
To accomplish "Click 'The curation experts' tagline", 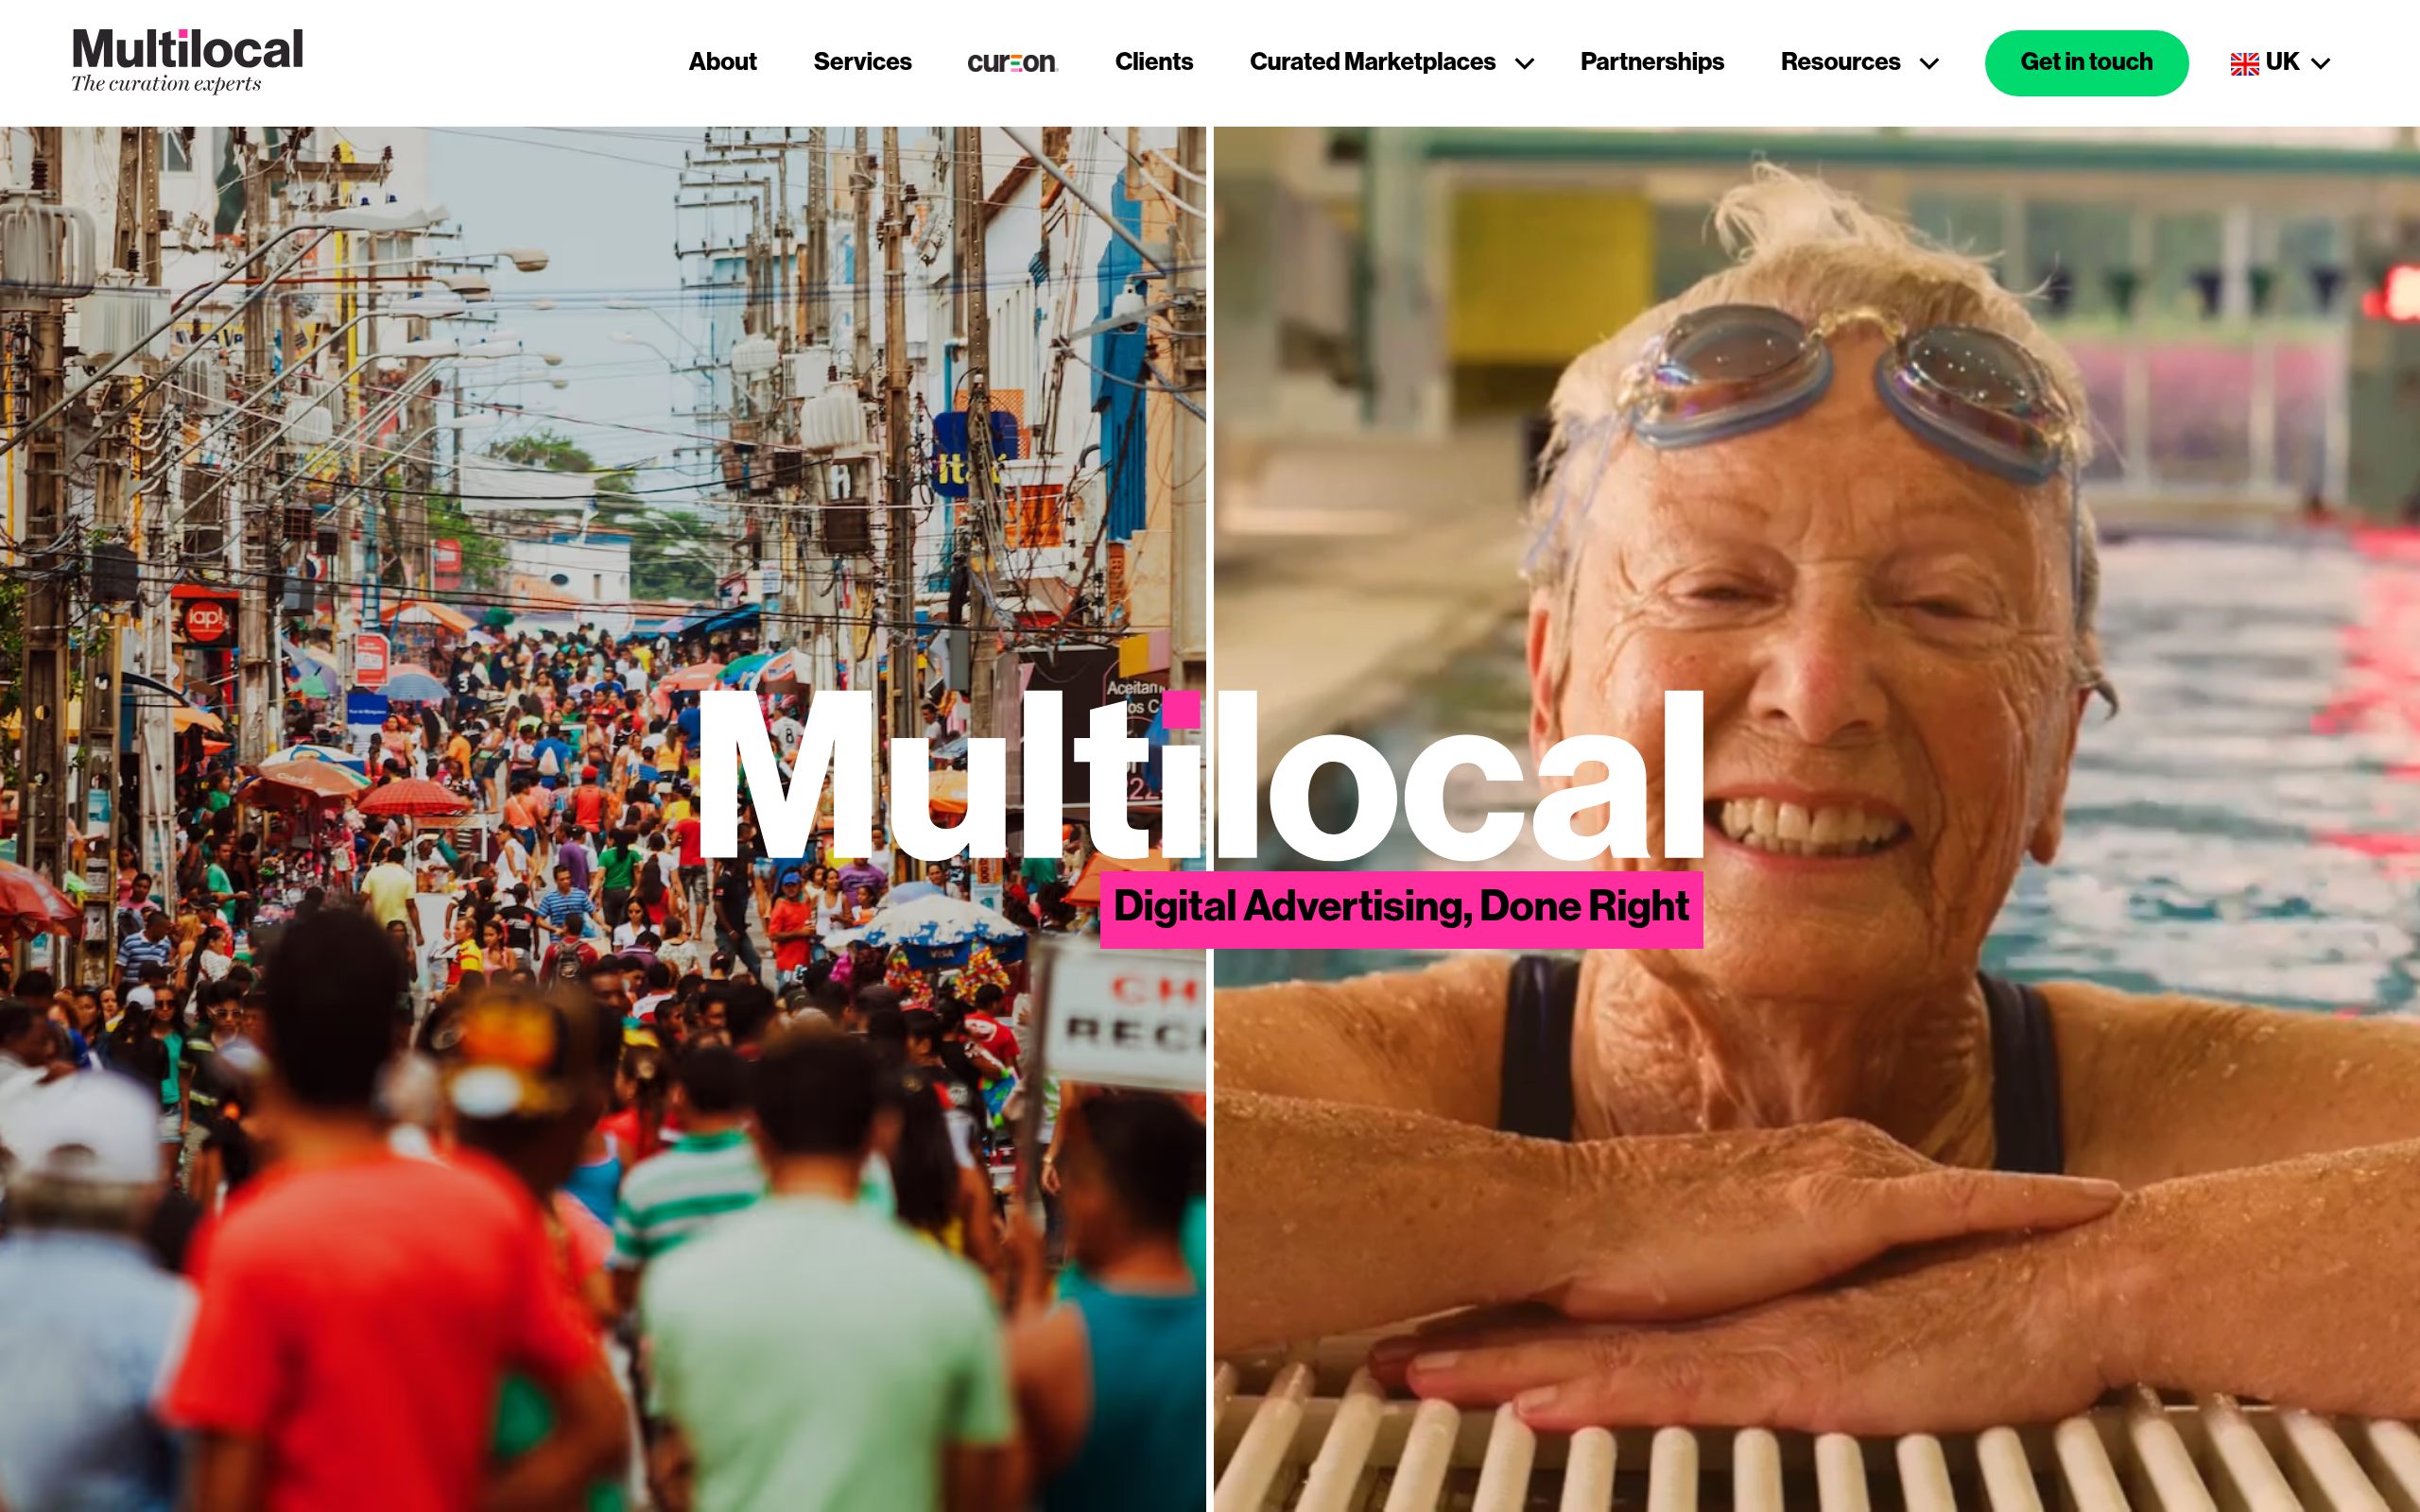I will point(166,84).
